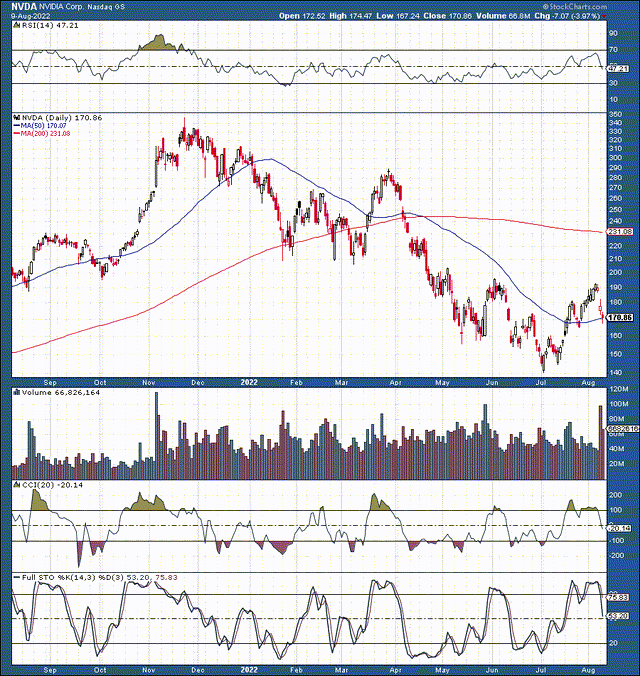Click the CCI value tag -20.14
This screenshot has width=640, height=676.
pyautogui.click(x=620, y=528)
